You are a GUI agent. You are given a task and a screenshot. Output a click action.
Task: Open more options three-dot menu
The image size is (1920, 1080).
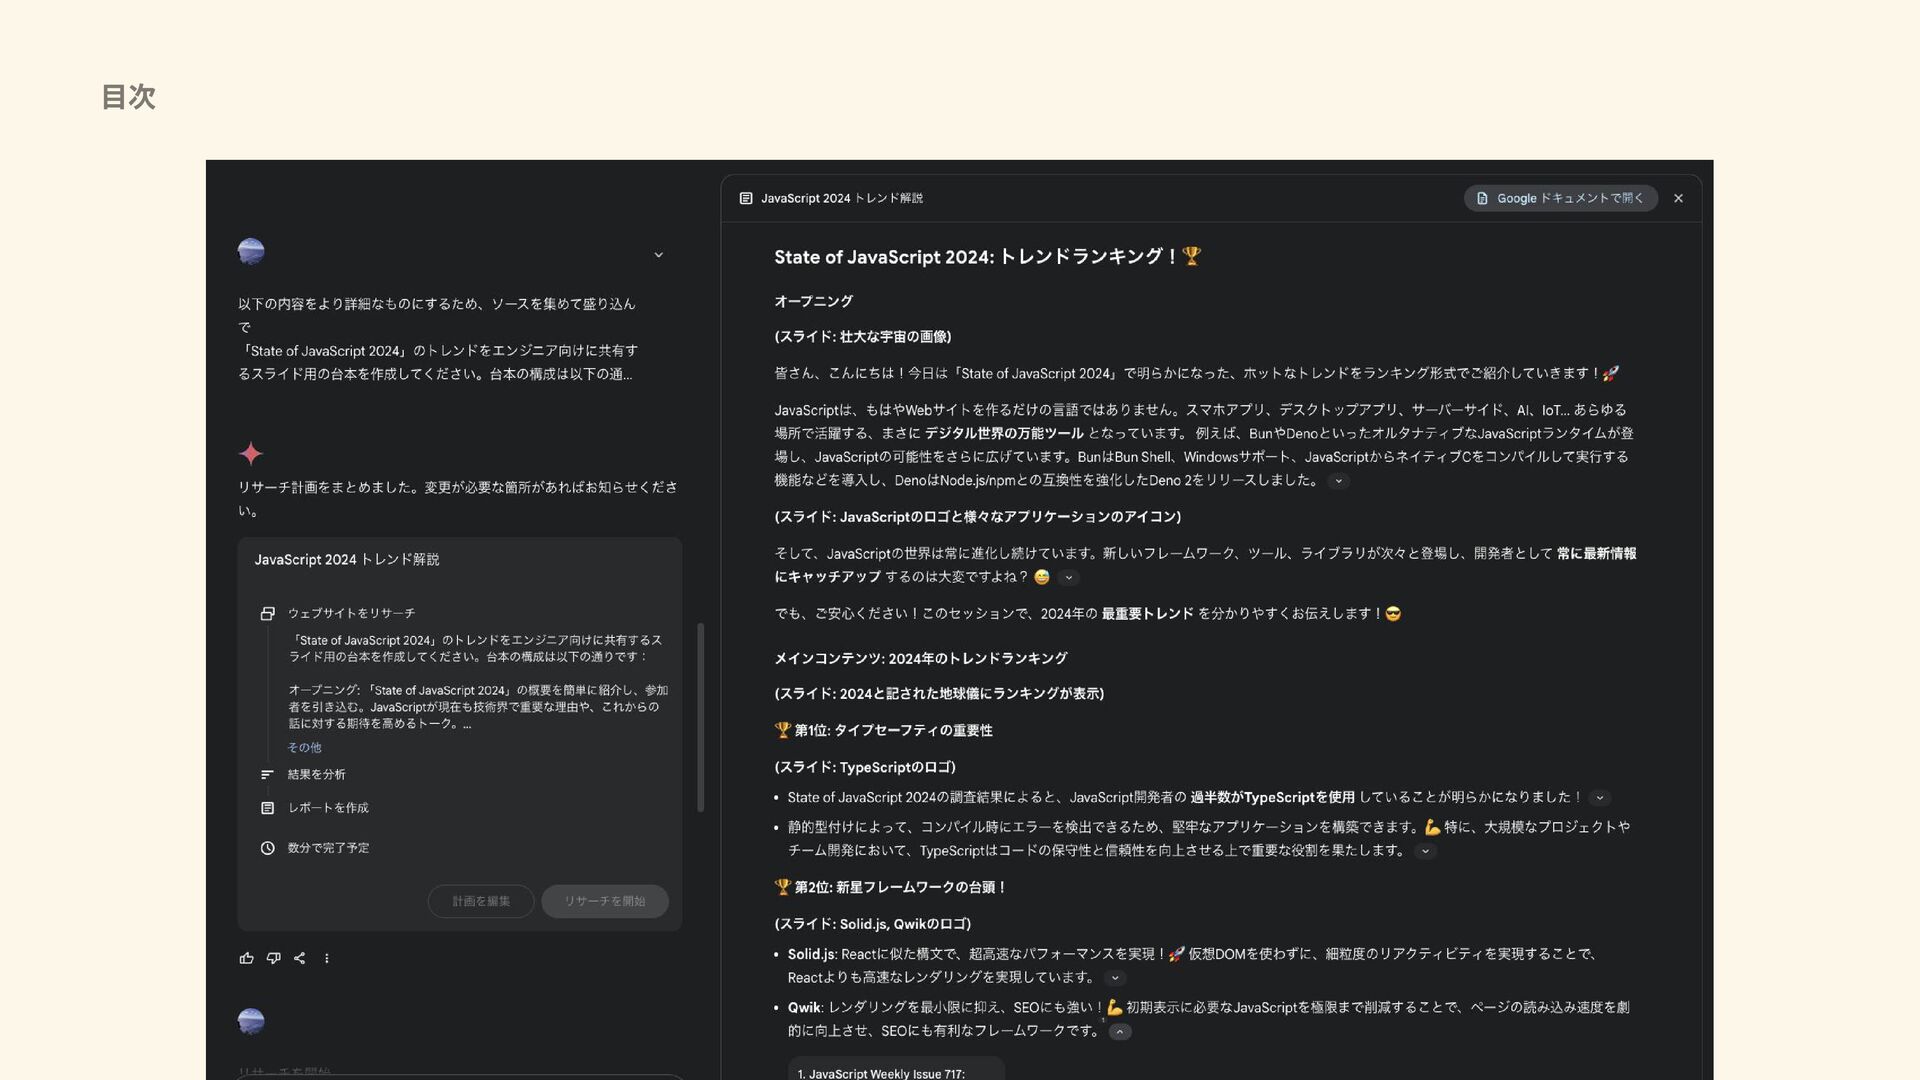[x=326, y=958]
